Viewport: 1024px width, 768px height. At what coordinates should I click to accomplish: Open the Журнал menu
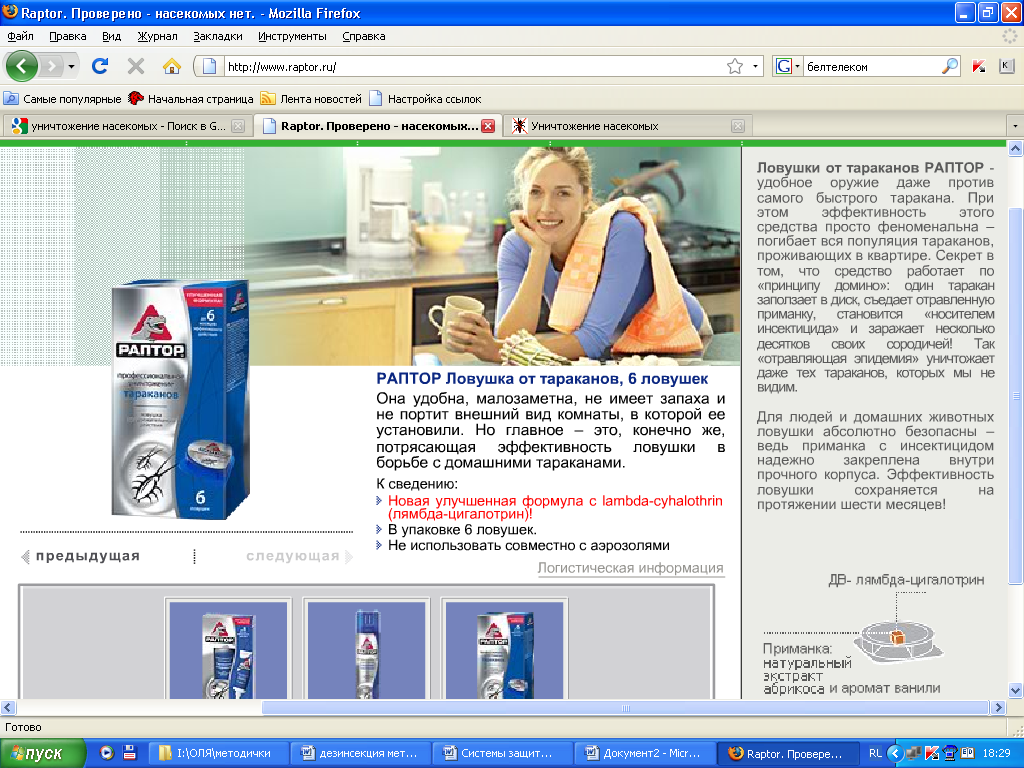(157, 37)
